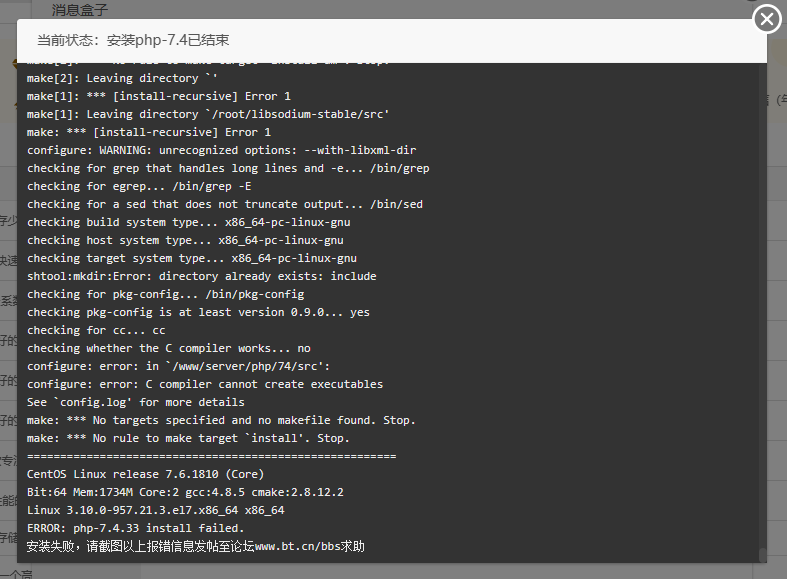The image size is (787, 579).
Task: Click the 'No rule to make target install' line
Action: [188, 439]
